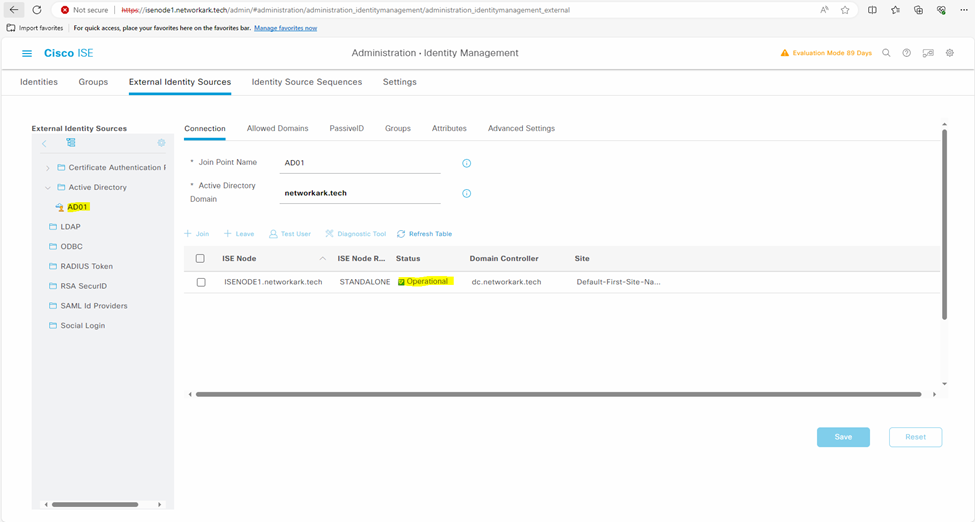Click the tree view icon in sidebar
Viewport: 975px width, 522px height.
[71, 143]
